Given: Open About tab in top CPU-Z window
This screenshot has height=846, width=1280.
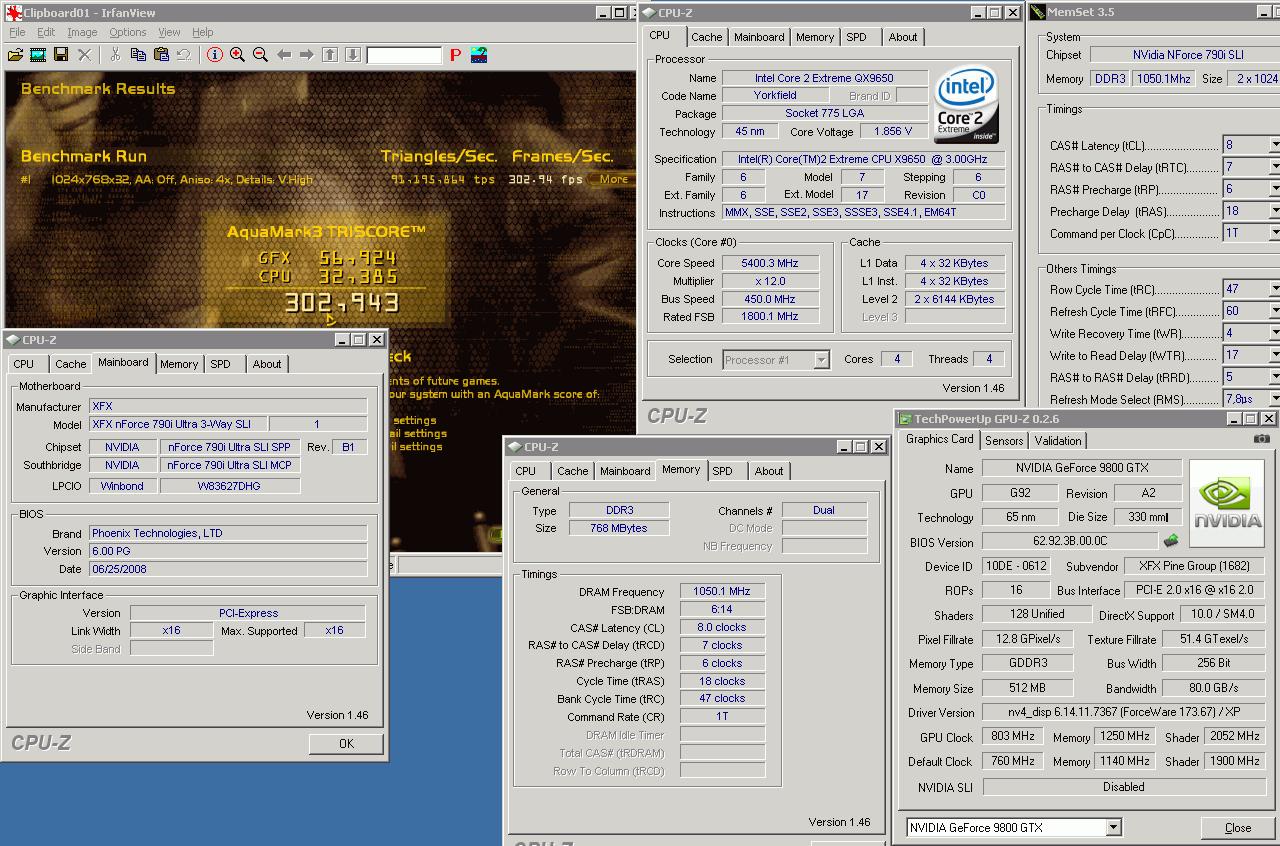Looking at the screenshot, I should pos(902,37).
